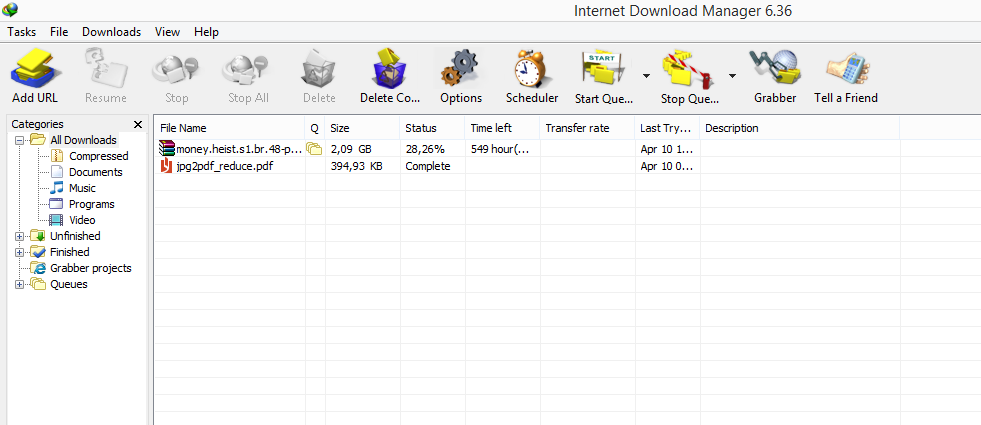The height and width of the screenshot is (425, 981).
Task: Collapse the All Downloads tree node
Action: pyautogui.click(x=19, y=140)
